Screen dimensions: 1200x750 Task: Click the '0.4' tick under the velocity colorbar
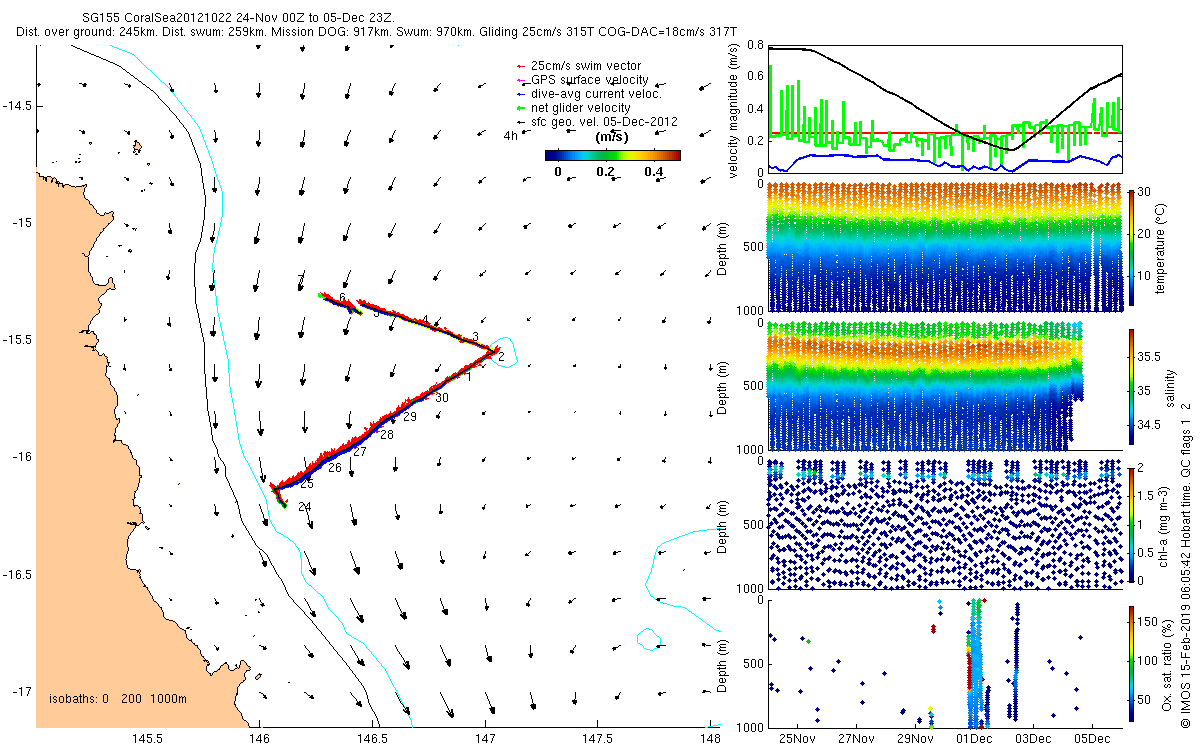[653, 172]
